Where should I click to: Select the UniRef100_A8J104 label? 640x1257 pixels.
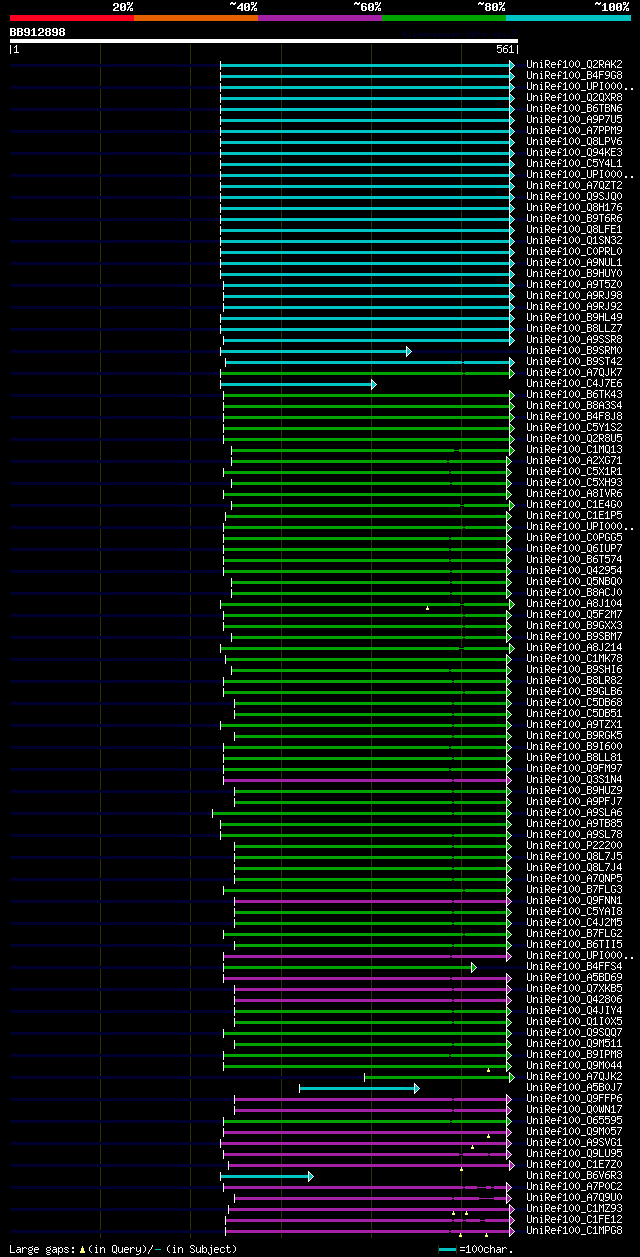coord(574,603)
